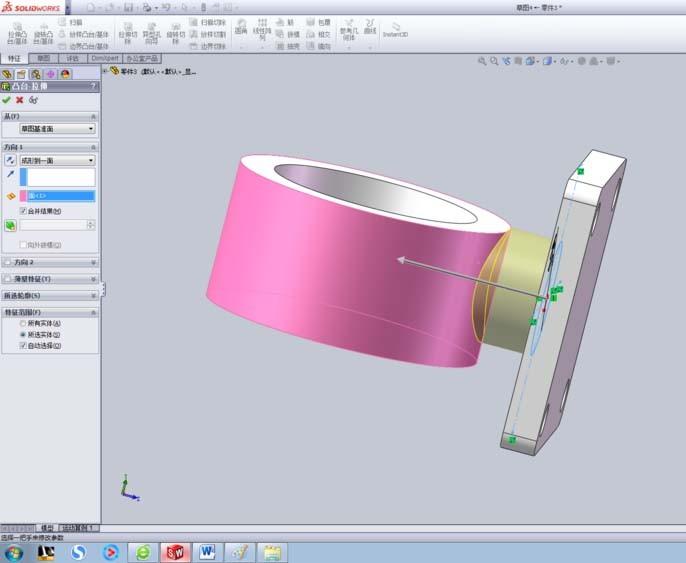The width and height of the screenshot is (686, 563).
Task: Switch to the DimXpert ribbon tab
Action: (x=105, y=58)
